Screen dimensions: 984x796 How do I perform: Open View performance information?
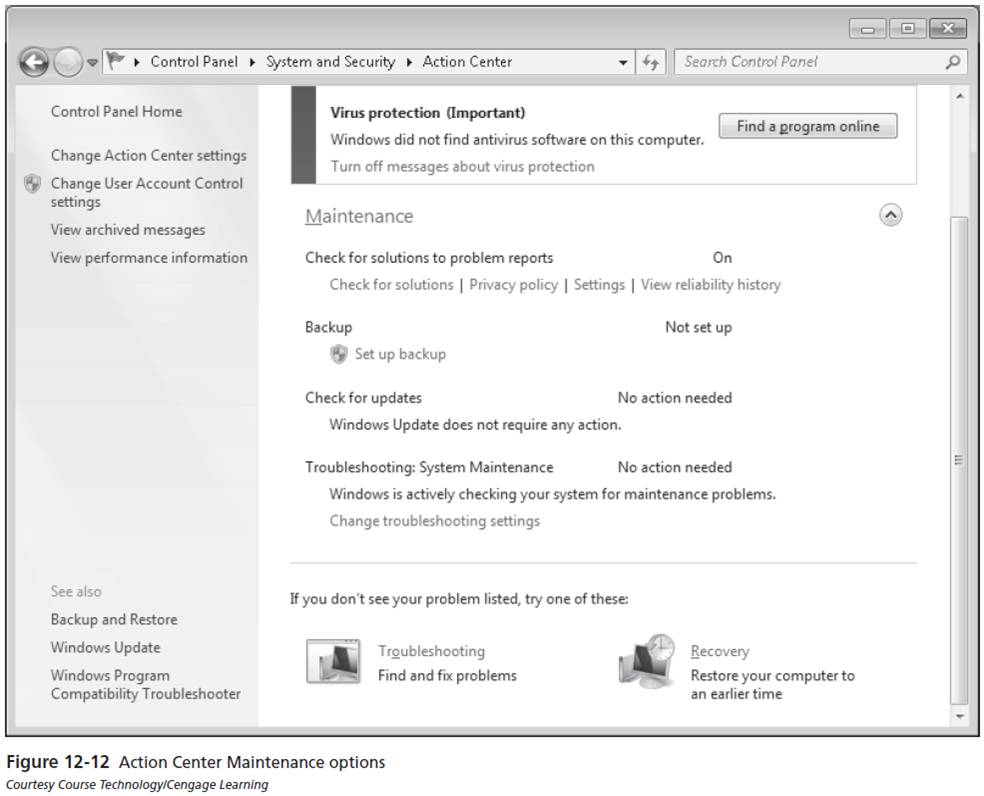pos(149,258)
